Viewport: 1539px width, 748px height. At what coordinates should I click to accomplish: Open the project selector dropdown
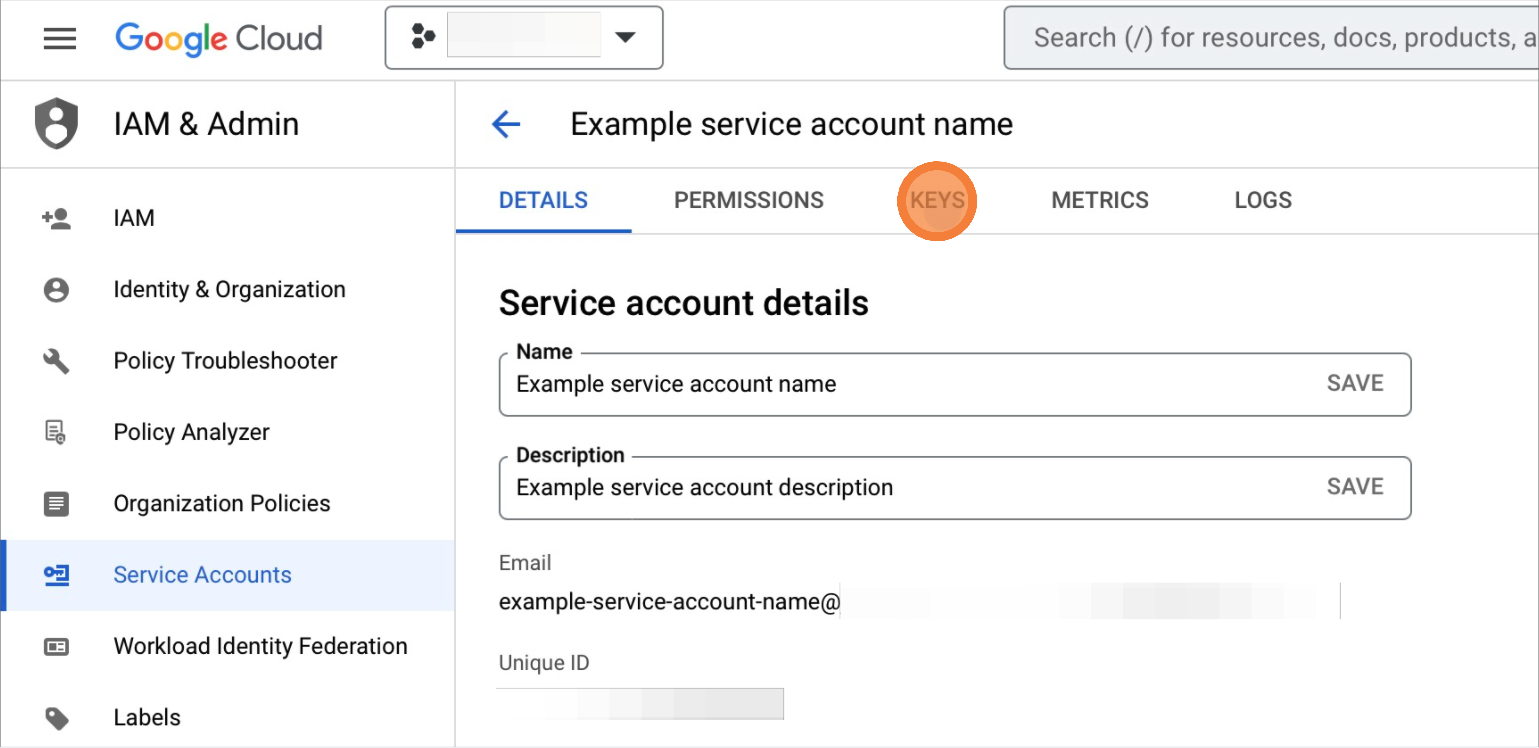[x=626, y=36]
